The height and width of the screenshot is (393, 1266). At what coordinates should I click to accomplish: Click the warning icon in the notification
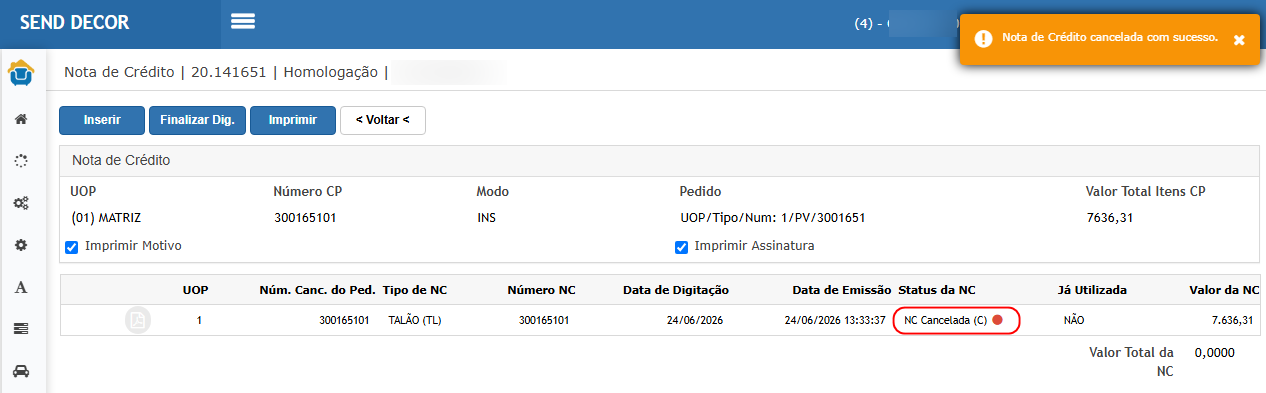pyautogui.click(x=984, y=39)
